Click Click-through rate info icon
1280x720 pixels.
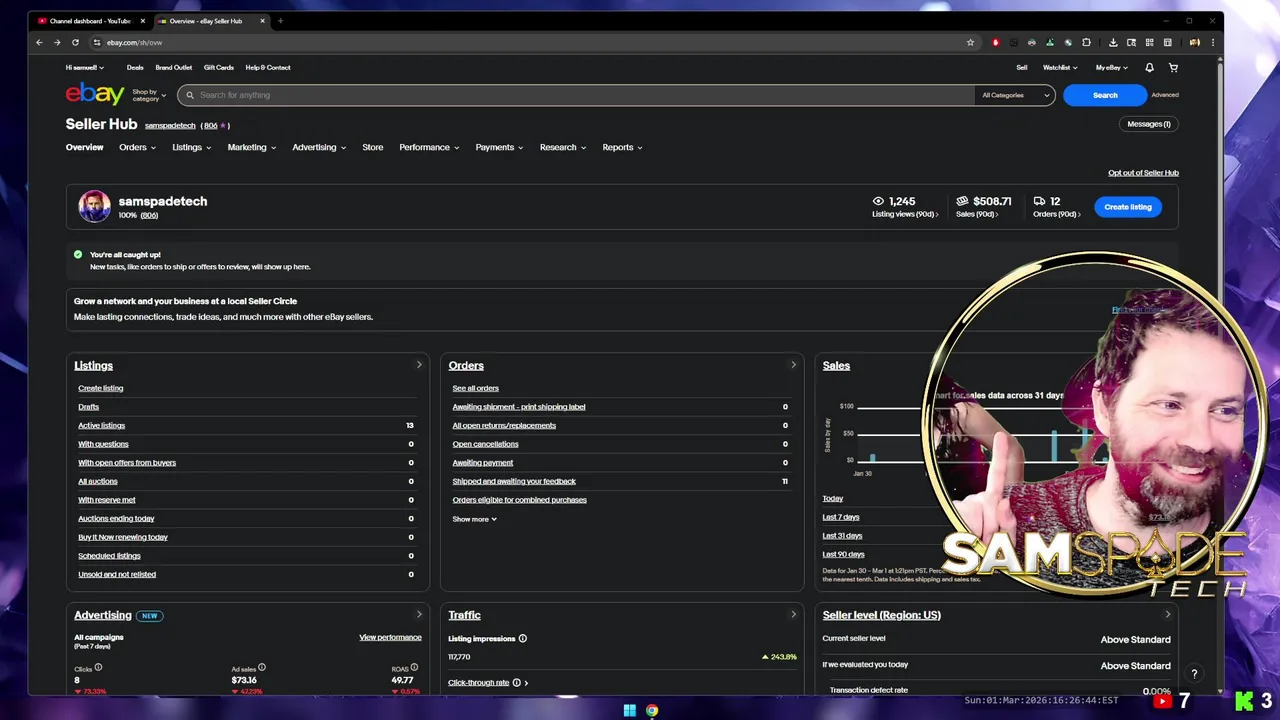point(517,682)
